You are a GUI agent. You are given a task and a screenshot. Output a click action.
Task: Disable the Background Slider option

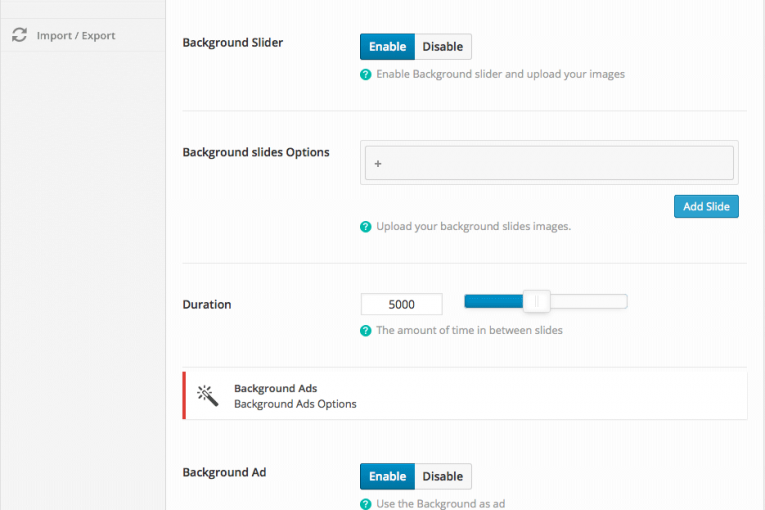(443, 46)
